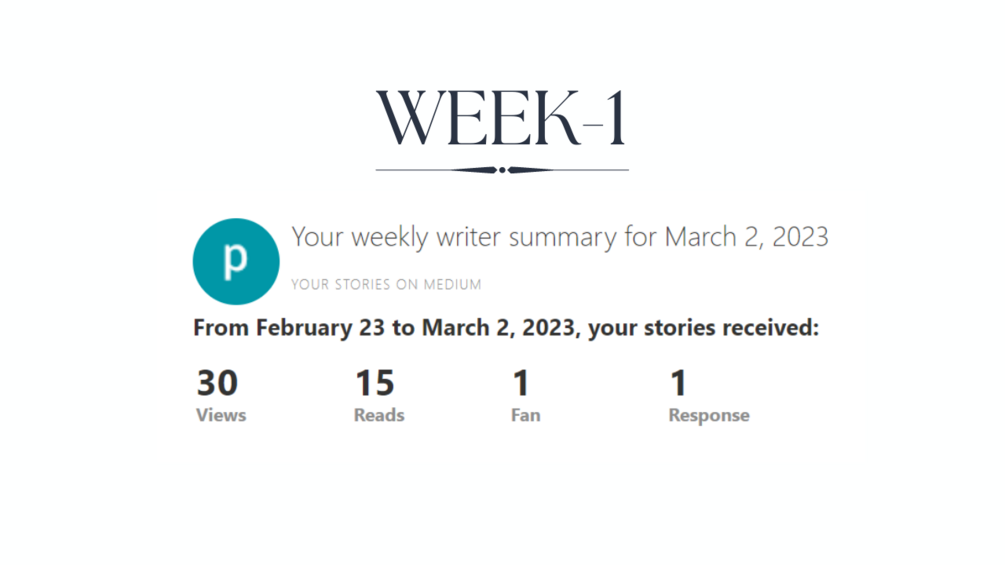This screenshot has width=1005, height=565.
Task: Select the WEEK-1 title text
Action: 501,119
